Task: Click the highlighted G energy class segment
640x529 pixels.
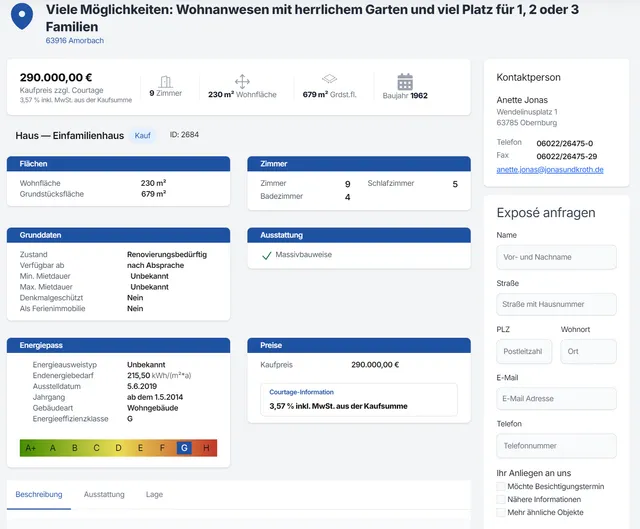Action: tap(184, 448)
